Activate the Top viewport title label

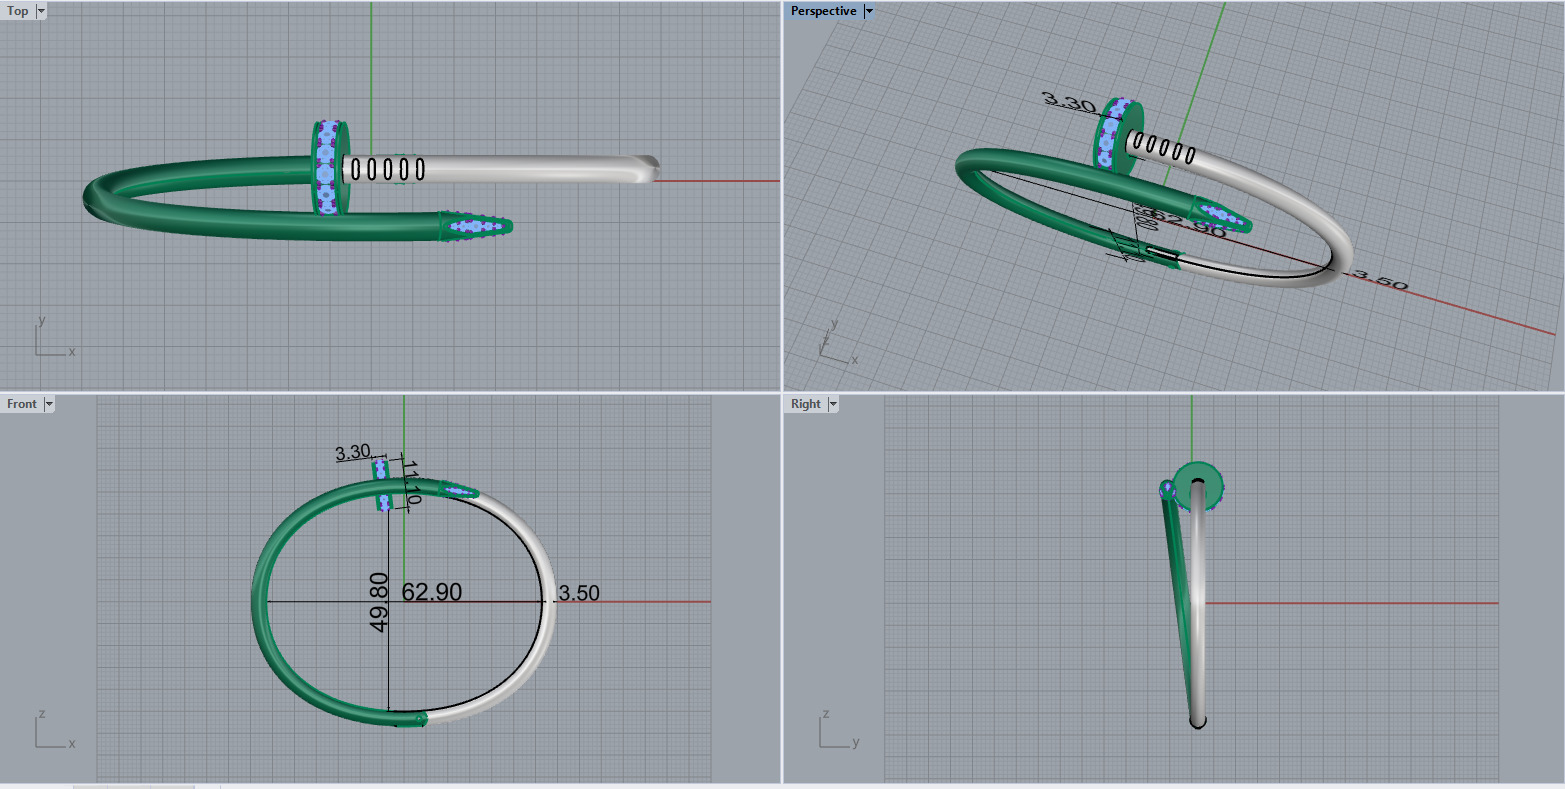click(x=18, y=11)
